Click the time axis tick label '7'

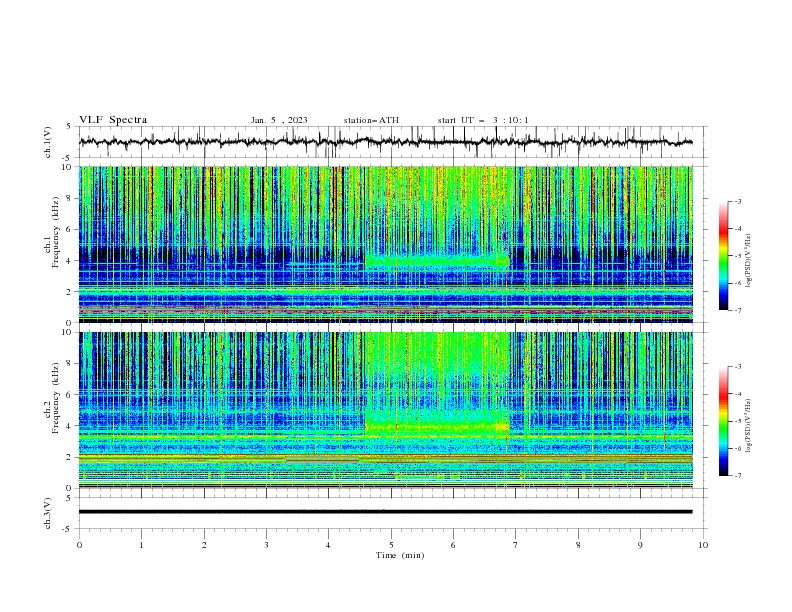[516, 545]
